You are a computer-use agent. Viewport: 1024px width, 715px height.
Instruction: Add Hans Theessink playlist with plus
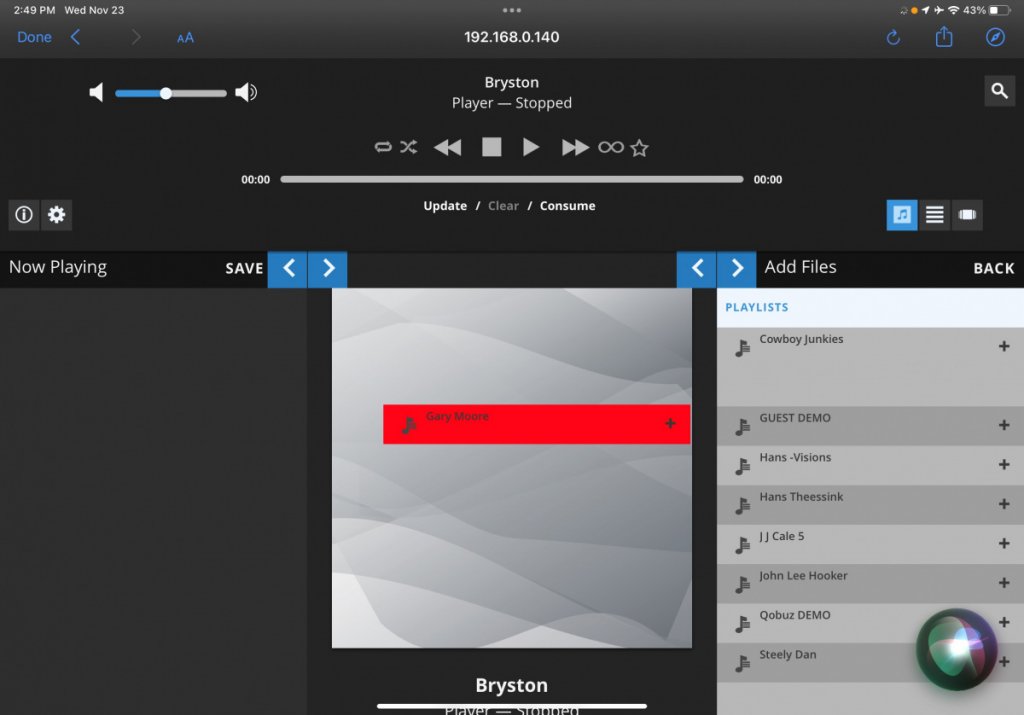pos(1004,503)
